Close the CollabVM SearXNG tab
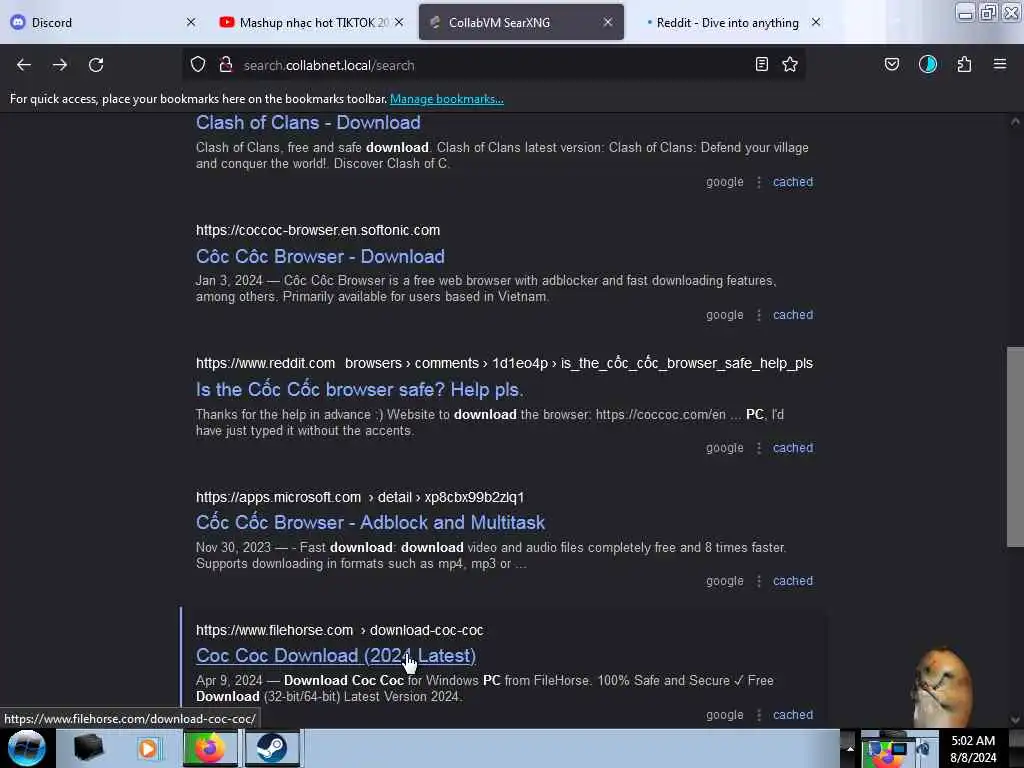 pos(608,22)
